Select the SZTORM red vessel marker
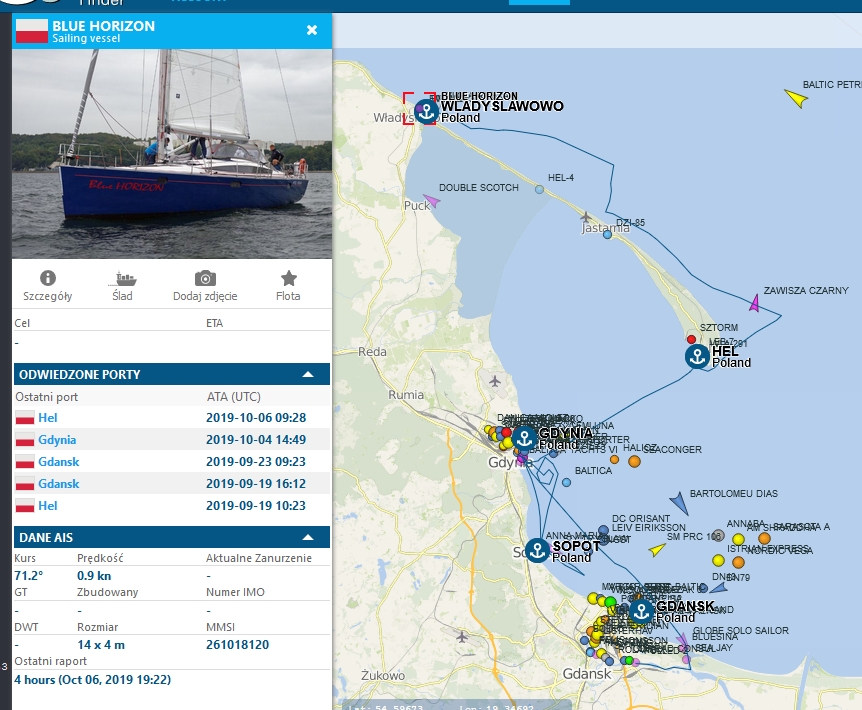Screen dimensions: 862x710 692,339
